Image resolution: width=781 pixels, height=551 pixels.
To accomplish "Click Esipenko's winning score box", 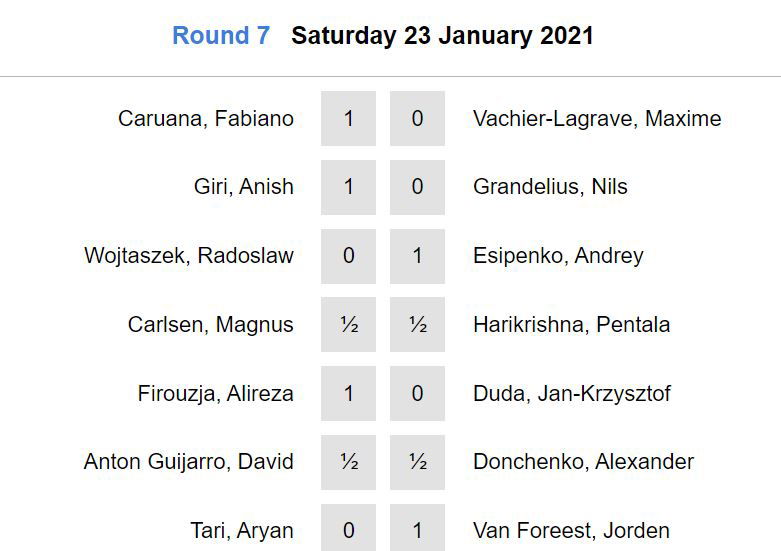I will [417, 256].
